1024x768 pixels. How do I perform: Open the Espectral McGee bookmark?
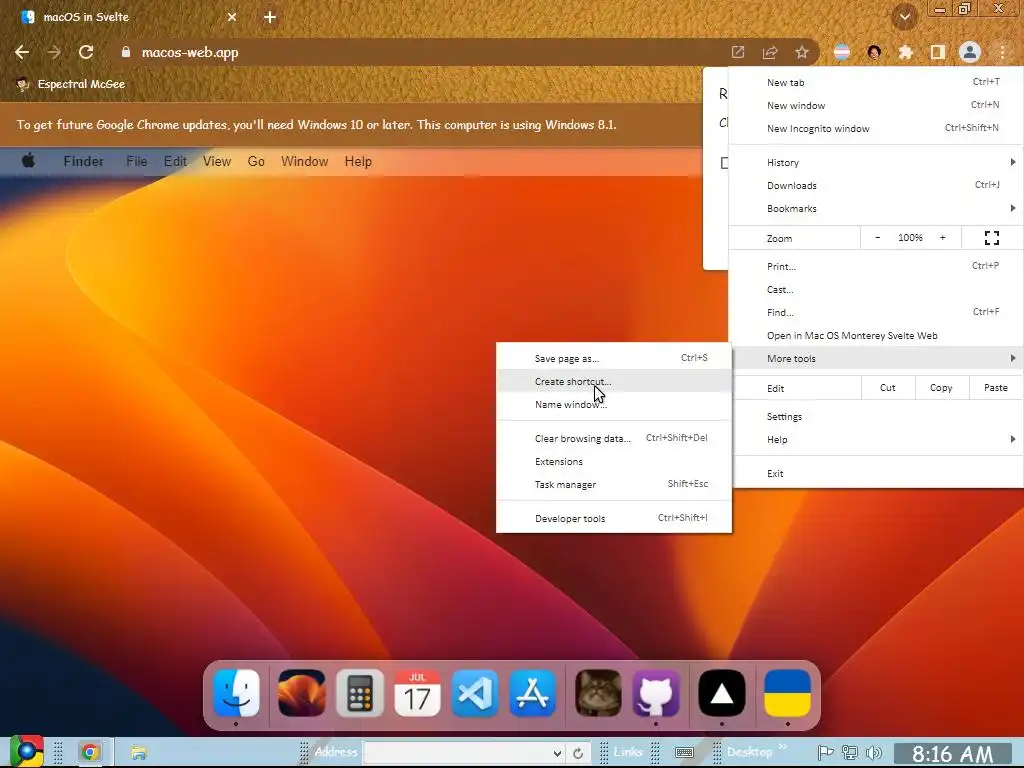point(71,84)
